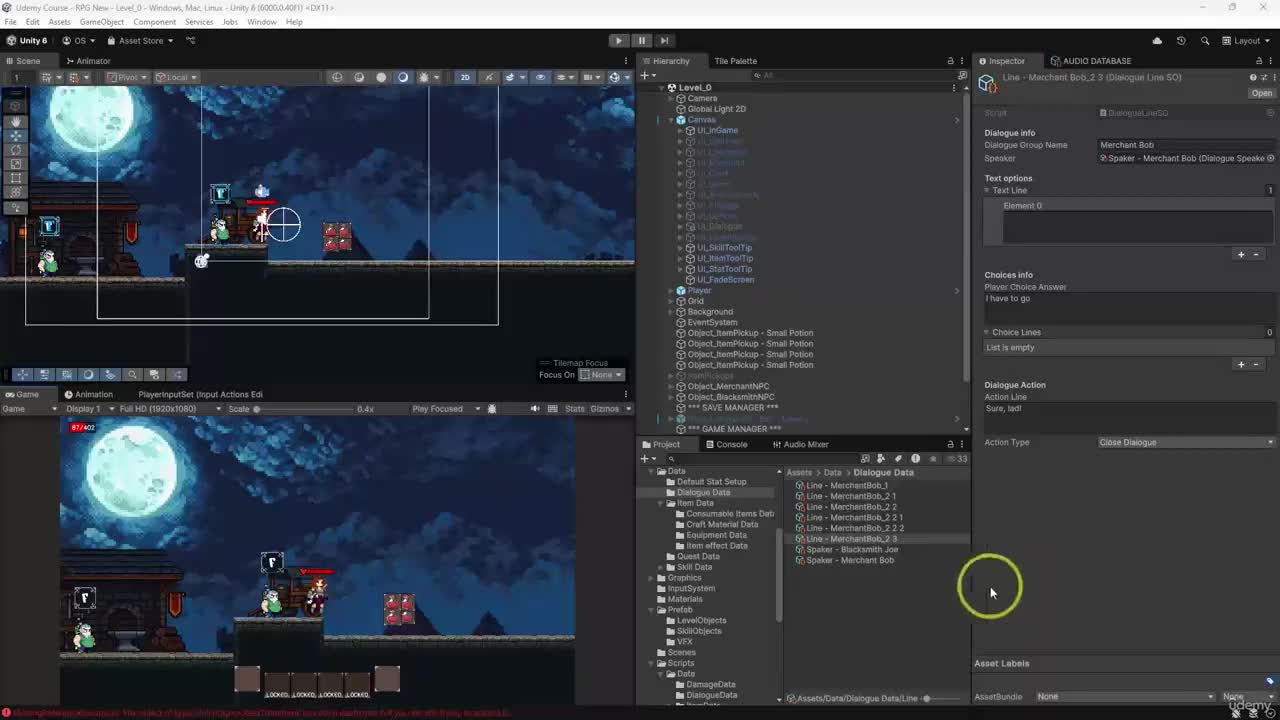Viewport: 1280px width, 720px height.
Task: Select Spaker - Merchant Bob asset
Action: (849, 561)
